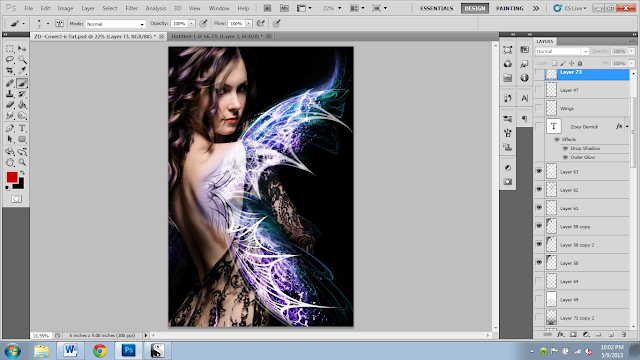Viewport: 640px width, 360px height.
Task: Open the Filter menu
Action: (131, 8)
